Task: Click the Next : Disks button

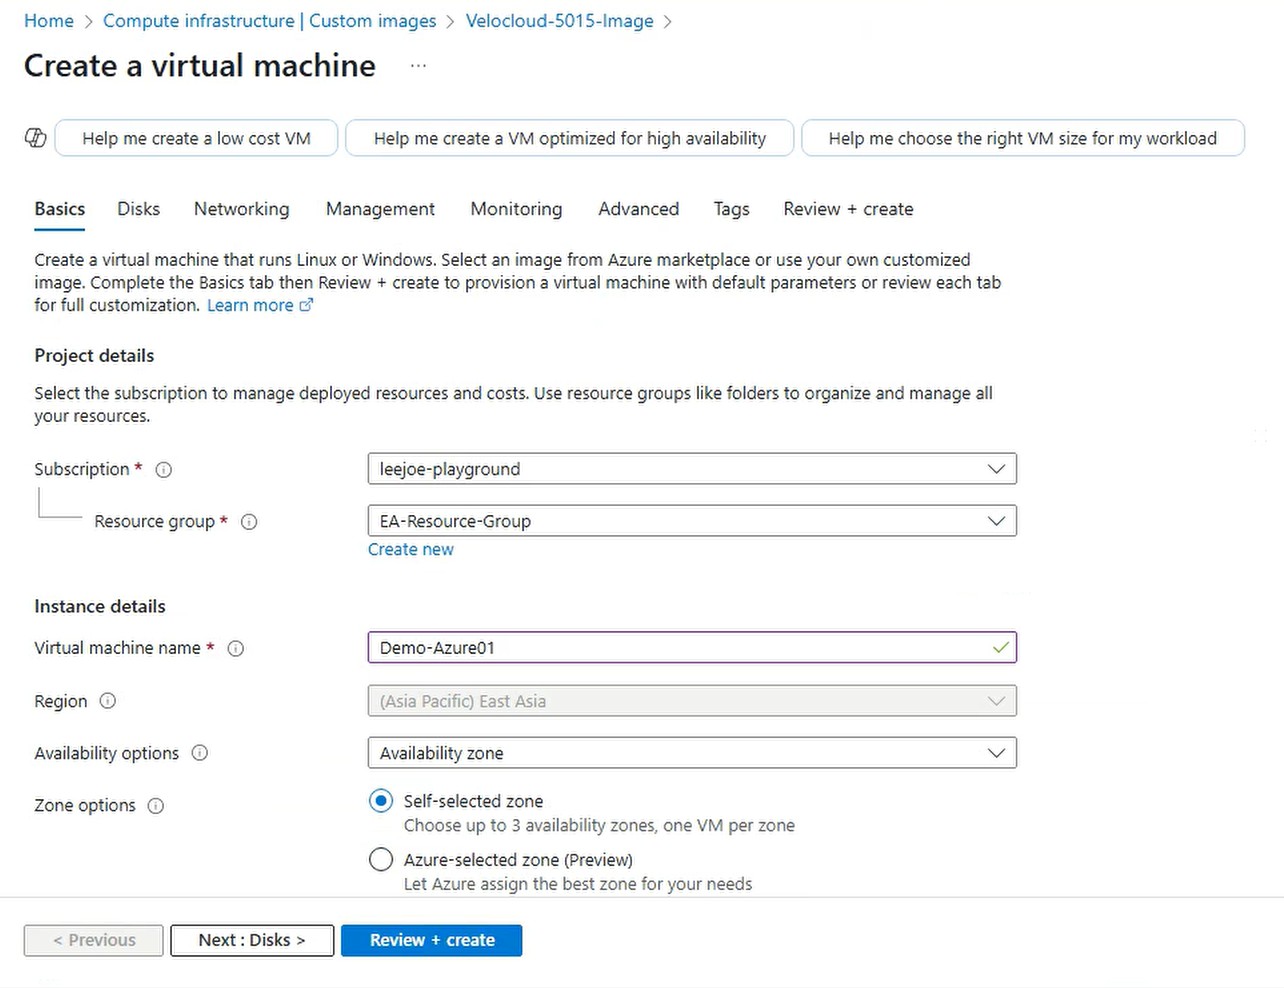Action: click(252, 940)
